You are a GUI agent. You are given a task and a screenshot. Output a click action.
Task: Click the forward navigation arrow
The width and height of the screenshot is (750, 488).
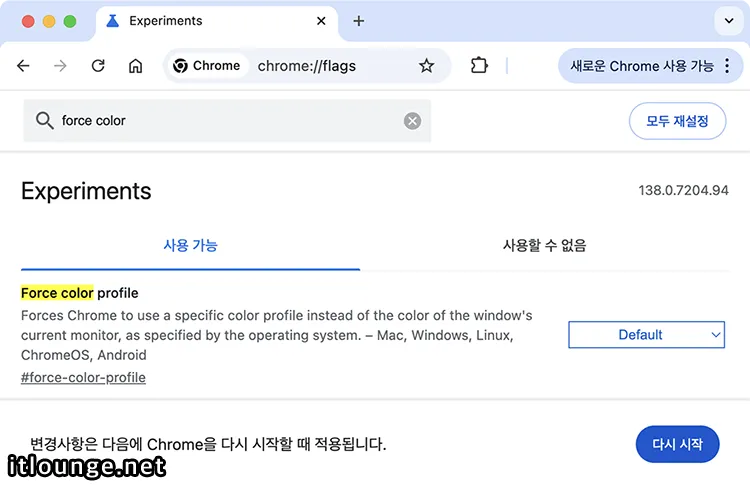[x=60, y=66]
